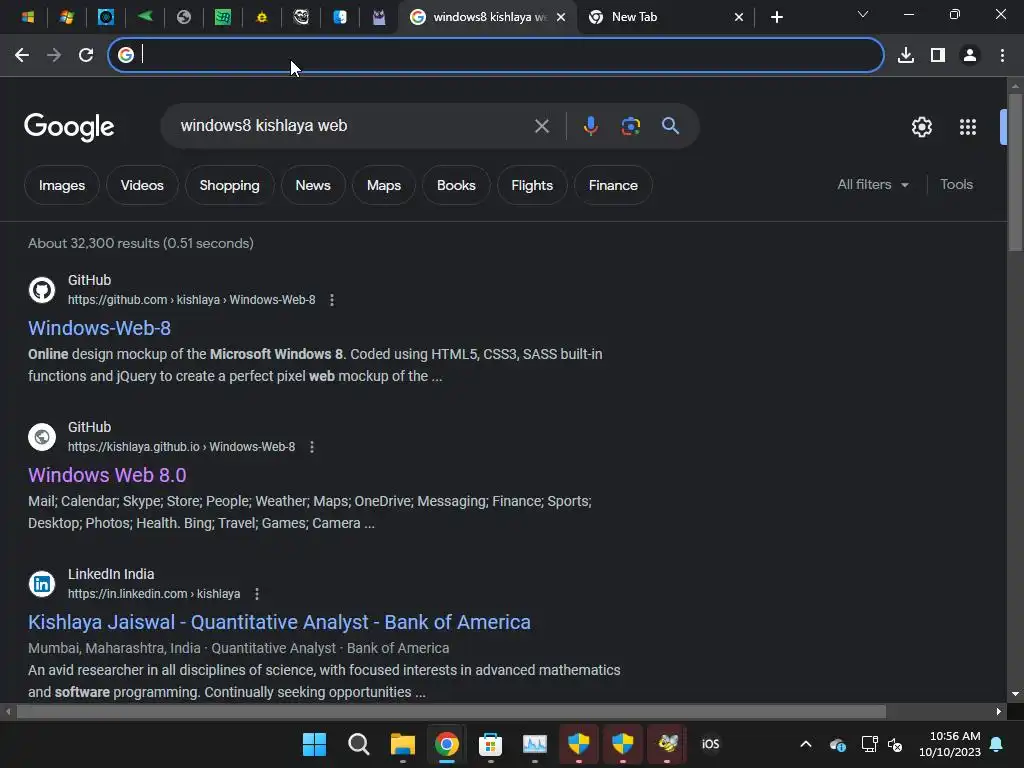Search by image with Google Lens
This screenshot has width=1024, height=768.
tap(630, 126)
